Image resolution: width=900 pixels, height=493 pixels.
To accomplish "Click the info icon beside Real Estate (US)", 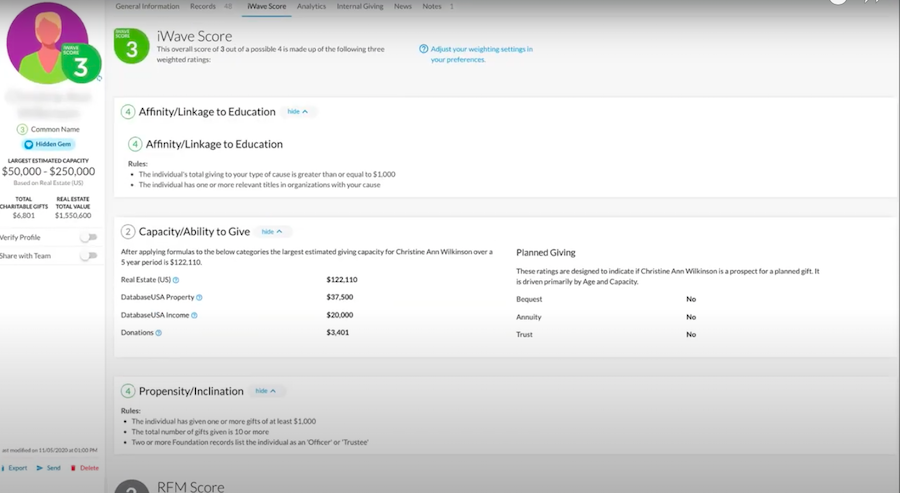I will tap(176, 280).
